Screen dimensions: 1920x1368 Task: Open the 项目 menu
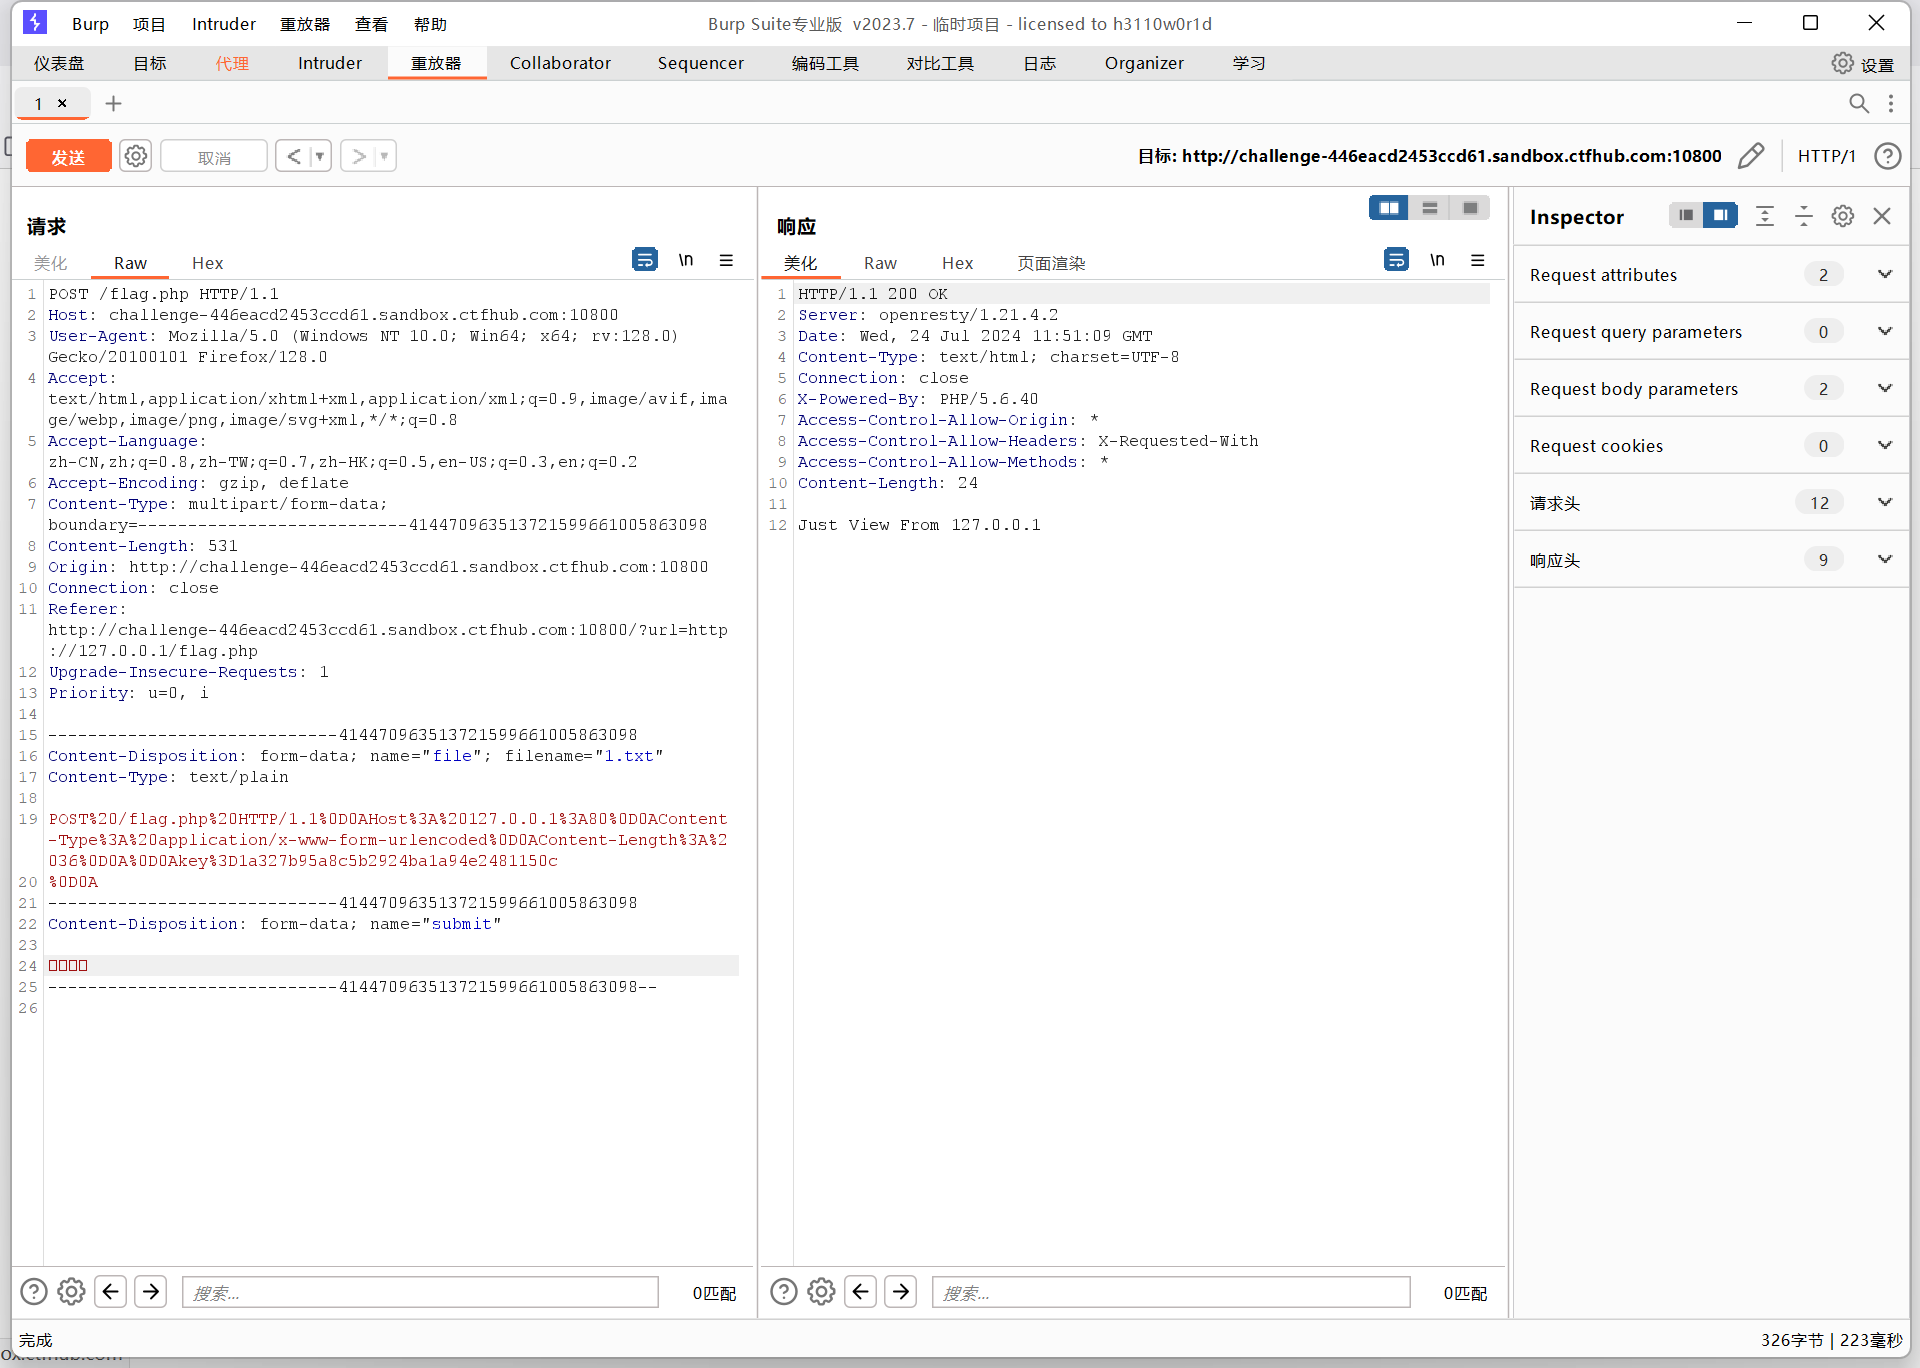(x=149, y=24)
